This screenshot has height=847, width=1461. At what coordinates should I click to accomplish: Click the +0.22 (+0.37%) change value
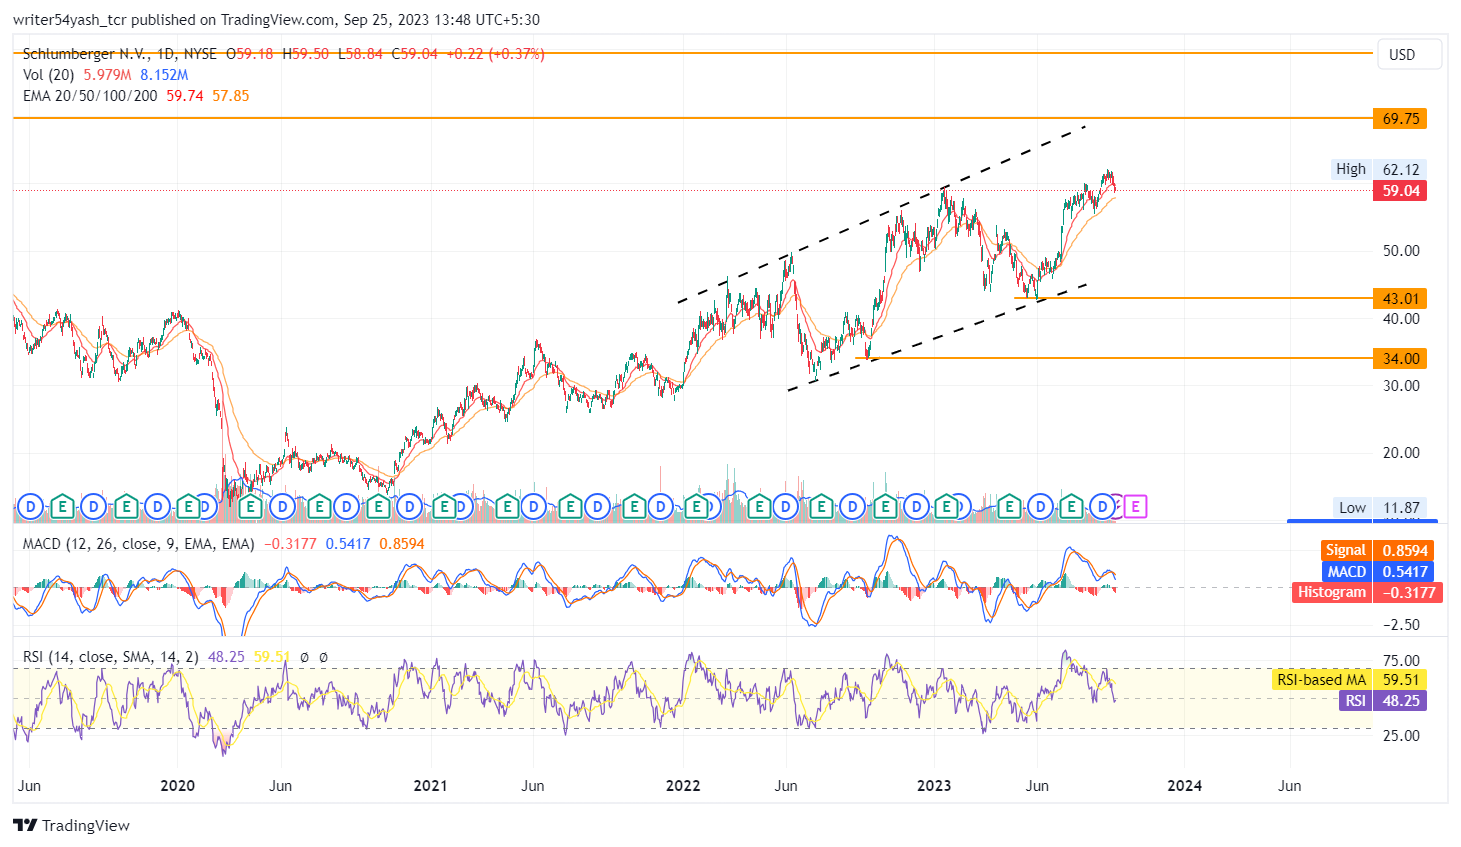(494, 54)
